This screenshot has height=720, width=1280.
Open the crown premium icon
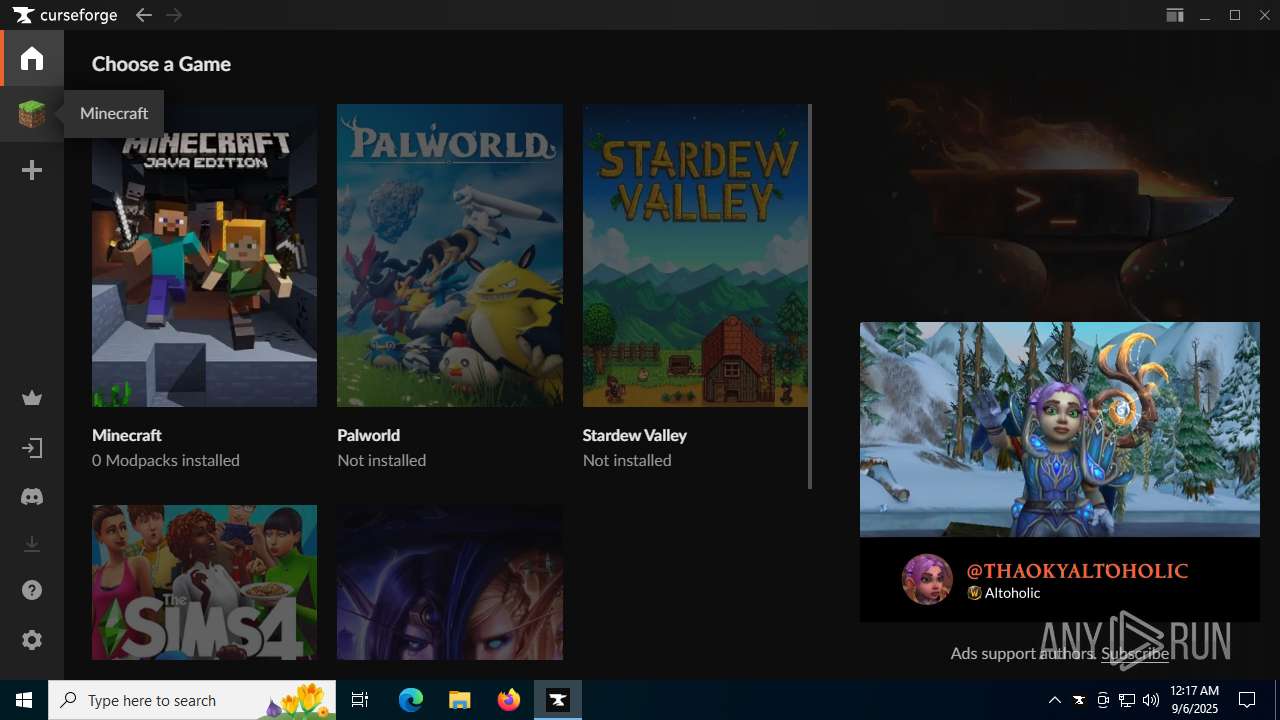point(32,399)
